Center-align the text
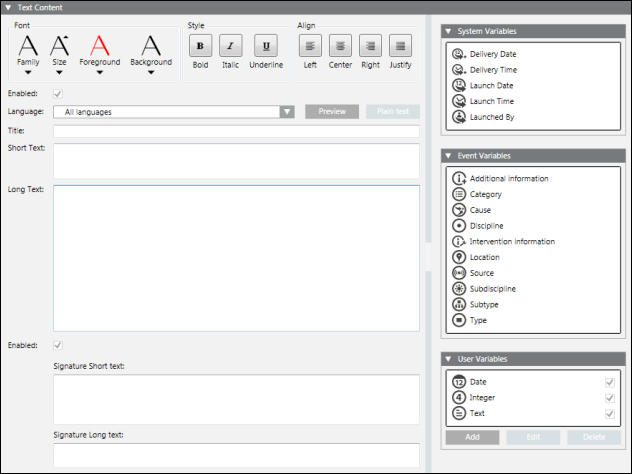632x474 pixels. click(x=340, y=45)
